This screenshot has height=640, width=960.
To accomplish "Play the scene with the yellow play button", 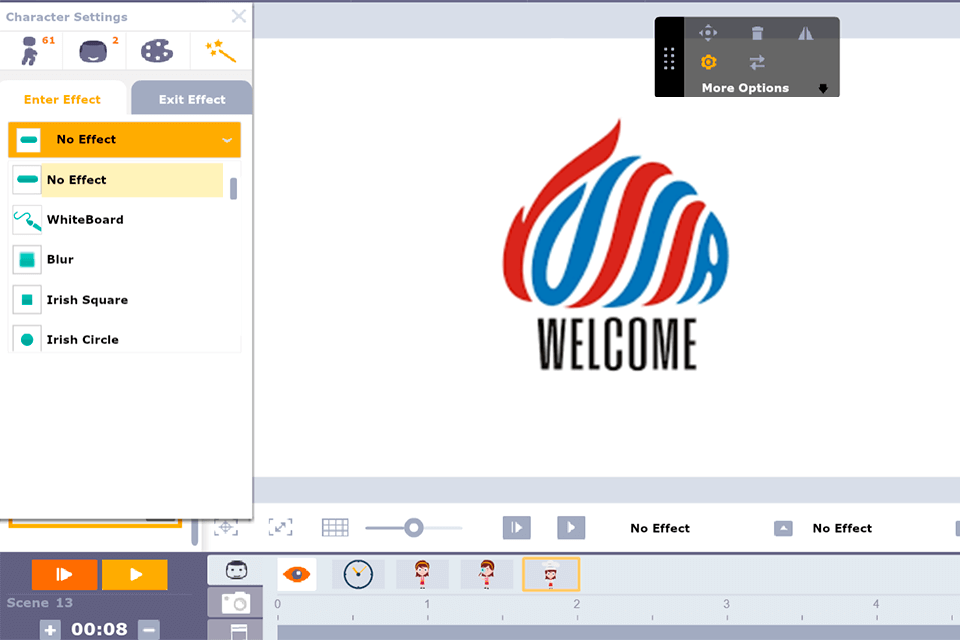I will [134, 574].
